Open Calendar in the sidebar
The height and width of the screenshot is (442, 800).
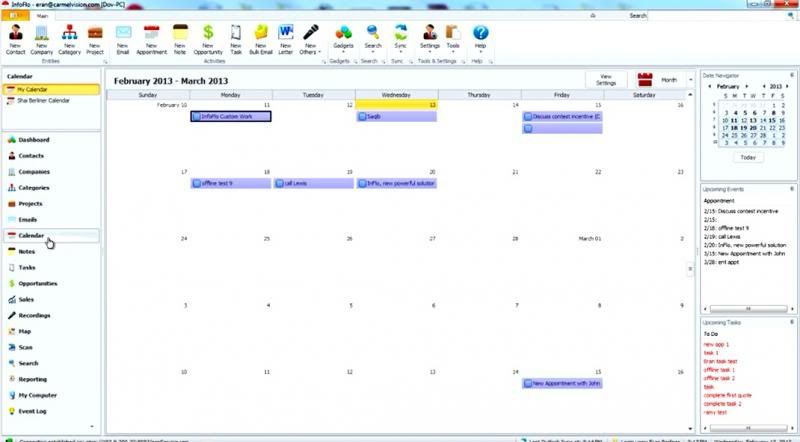(51, 236)
